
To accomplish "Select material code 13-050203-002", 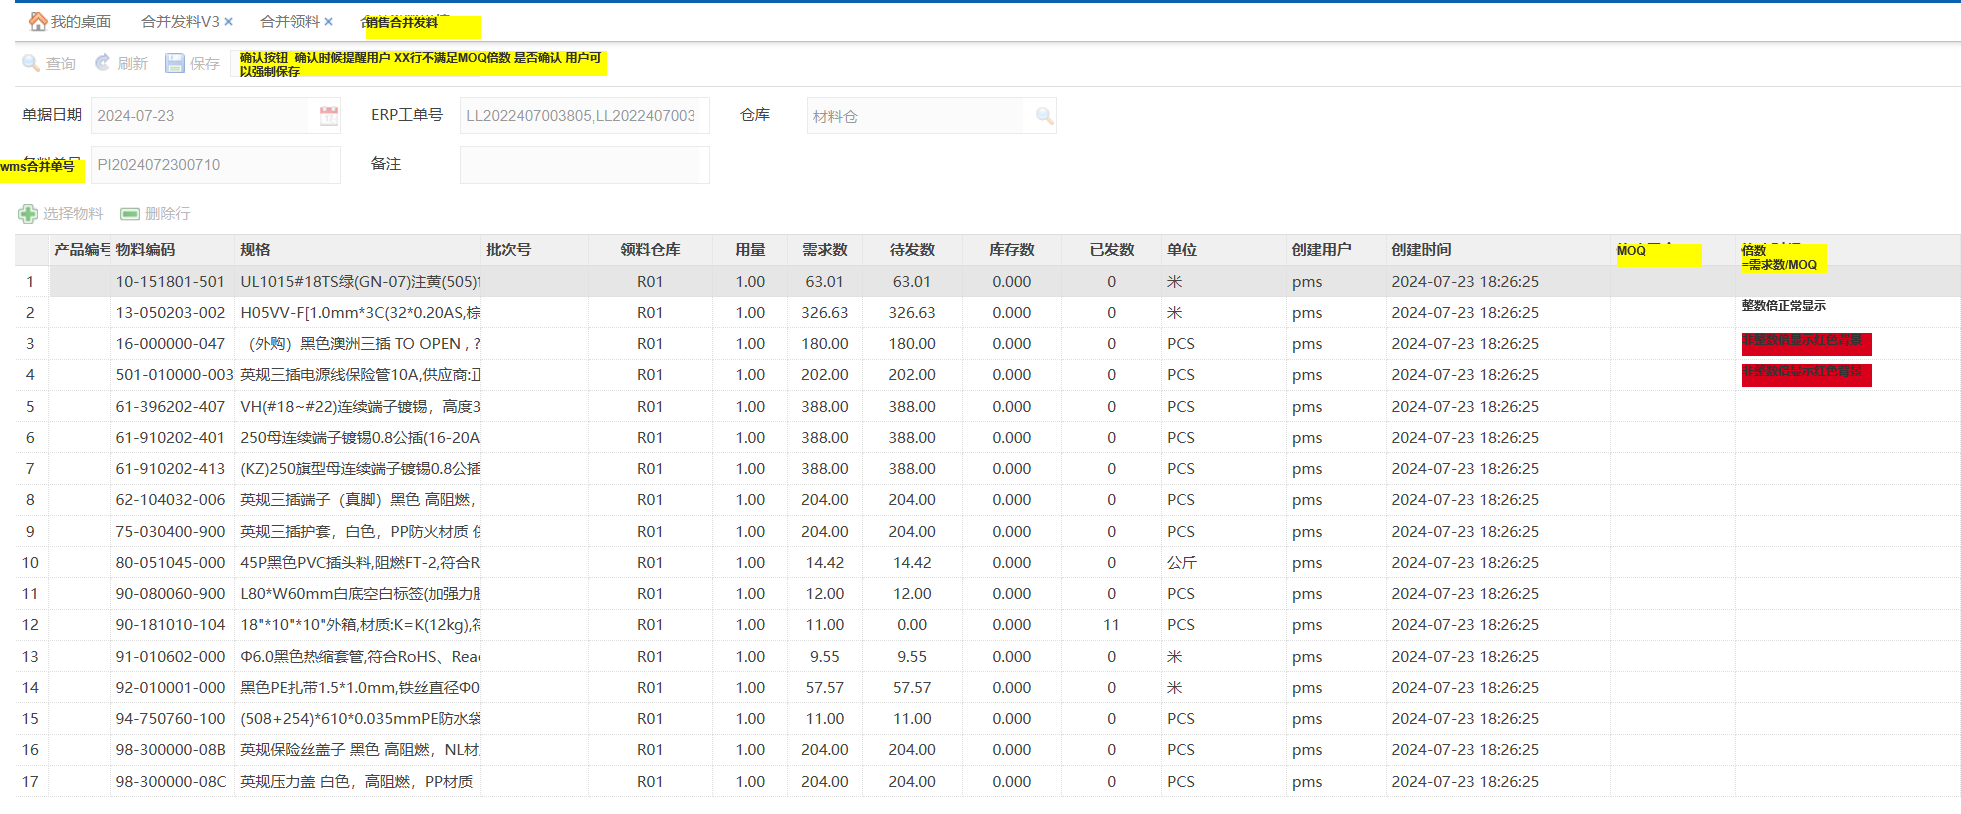I will click(170, 313).
